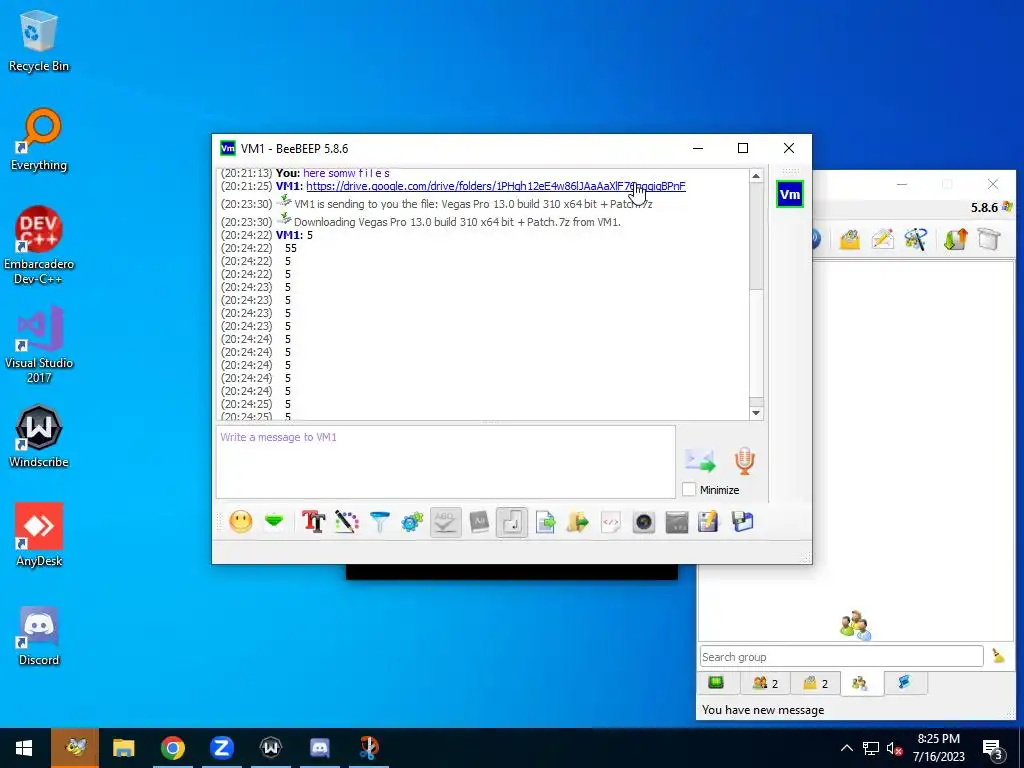The width and height of the screenshot is (1024, 768).
Task: Click the send file document icon
Action: click(545, 522)
